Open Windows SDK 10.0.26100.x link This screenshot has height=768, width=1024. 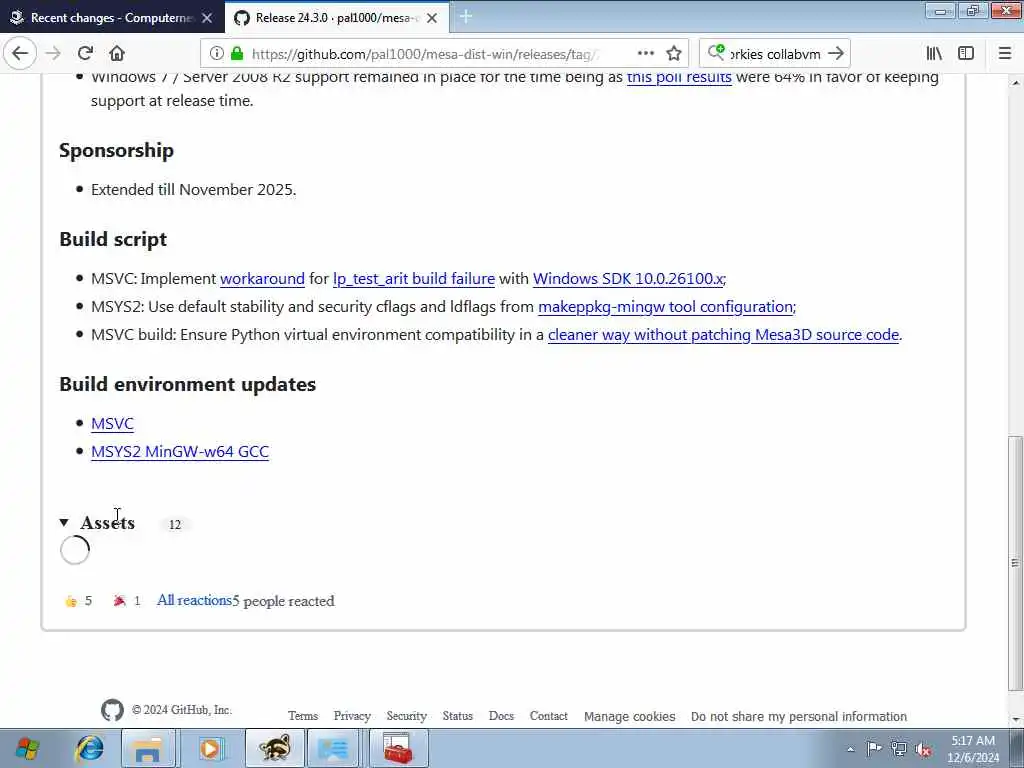[x=628, y=279]
